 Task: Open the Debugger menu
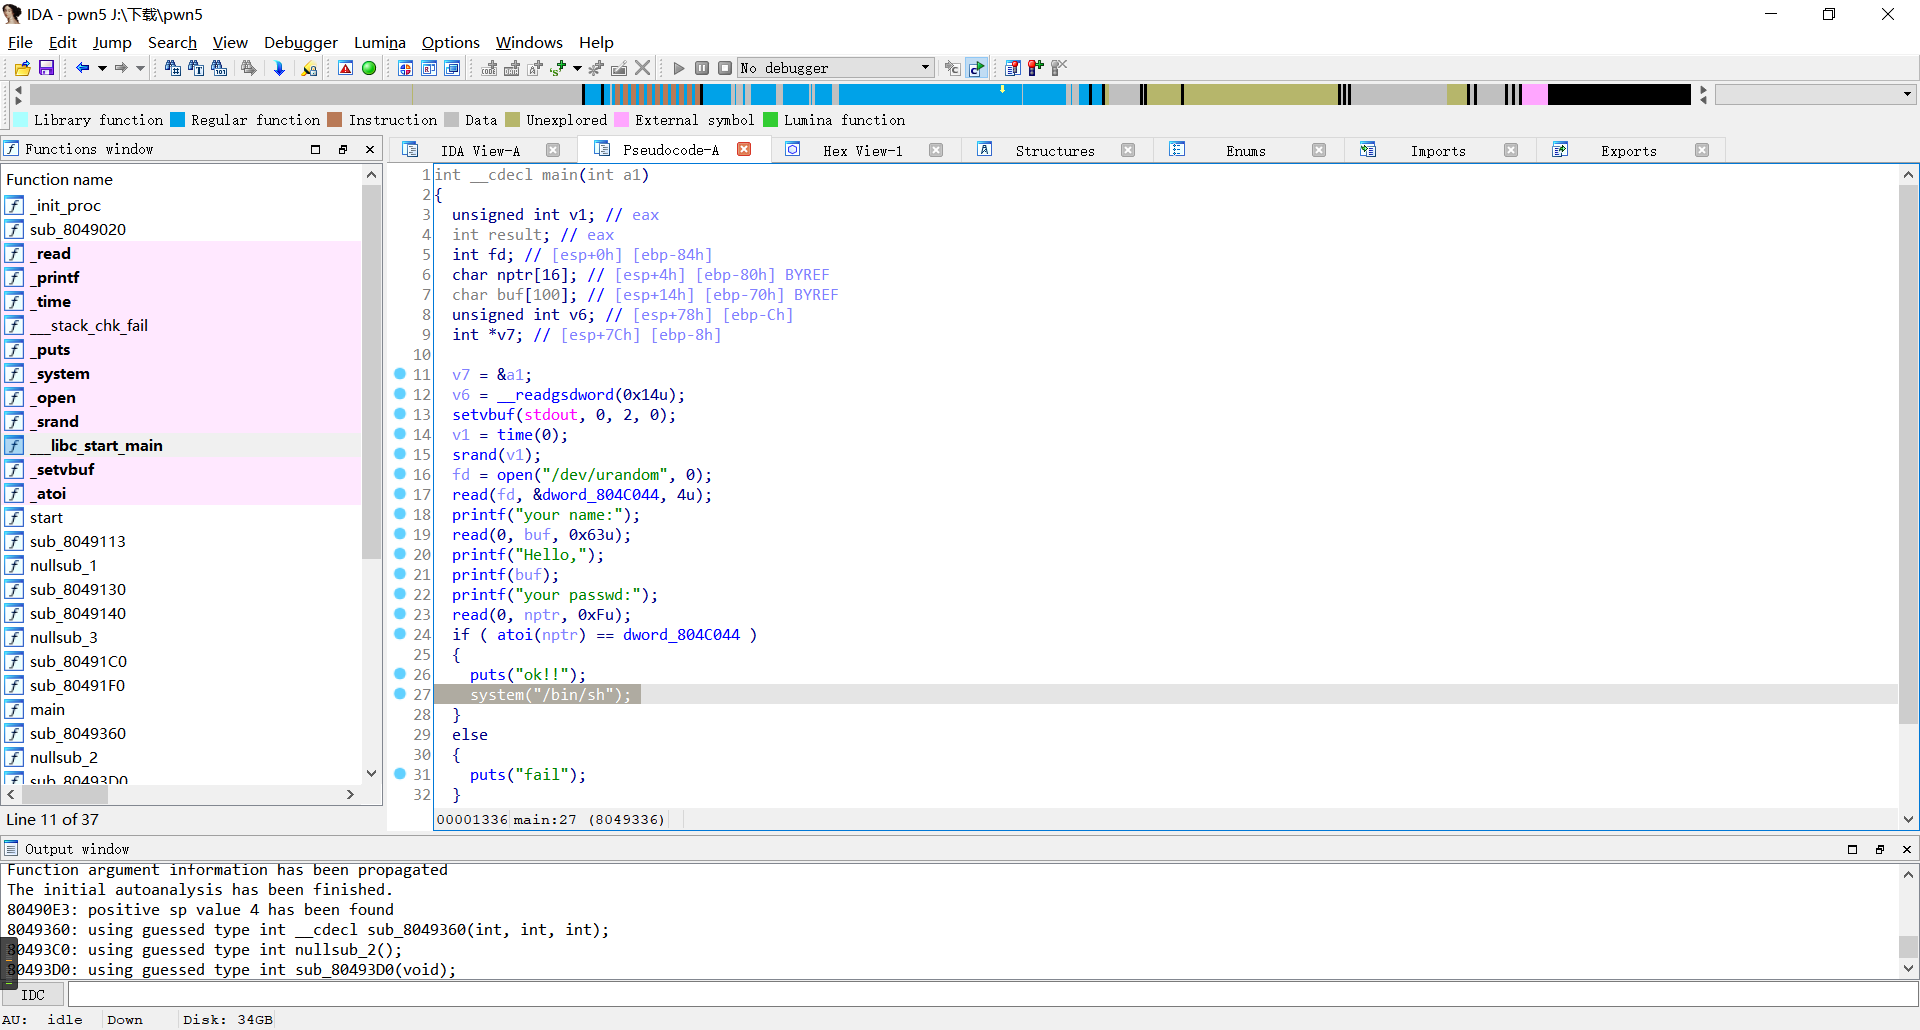[300, 42]
